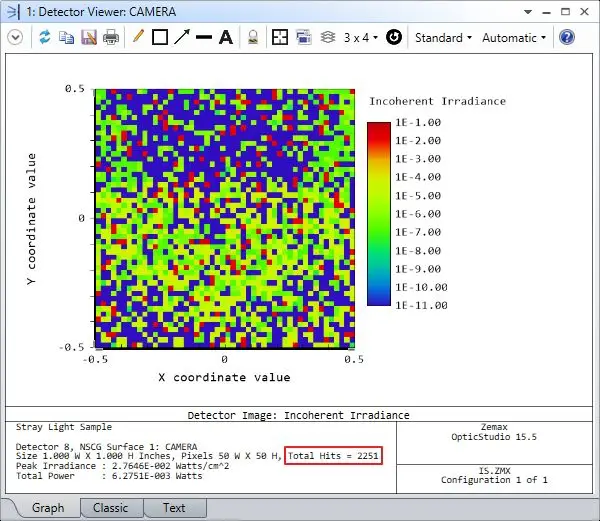Viewport: 600px width, 521px height.
Task: Switch to the Classic tab
Action: [x=110, y=508]
